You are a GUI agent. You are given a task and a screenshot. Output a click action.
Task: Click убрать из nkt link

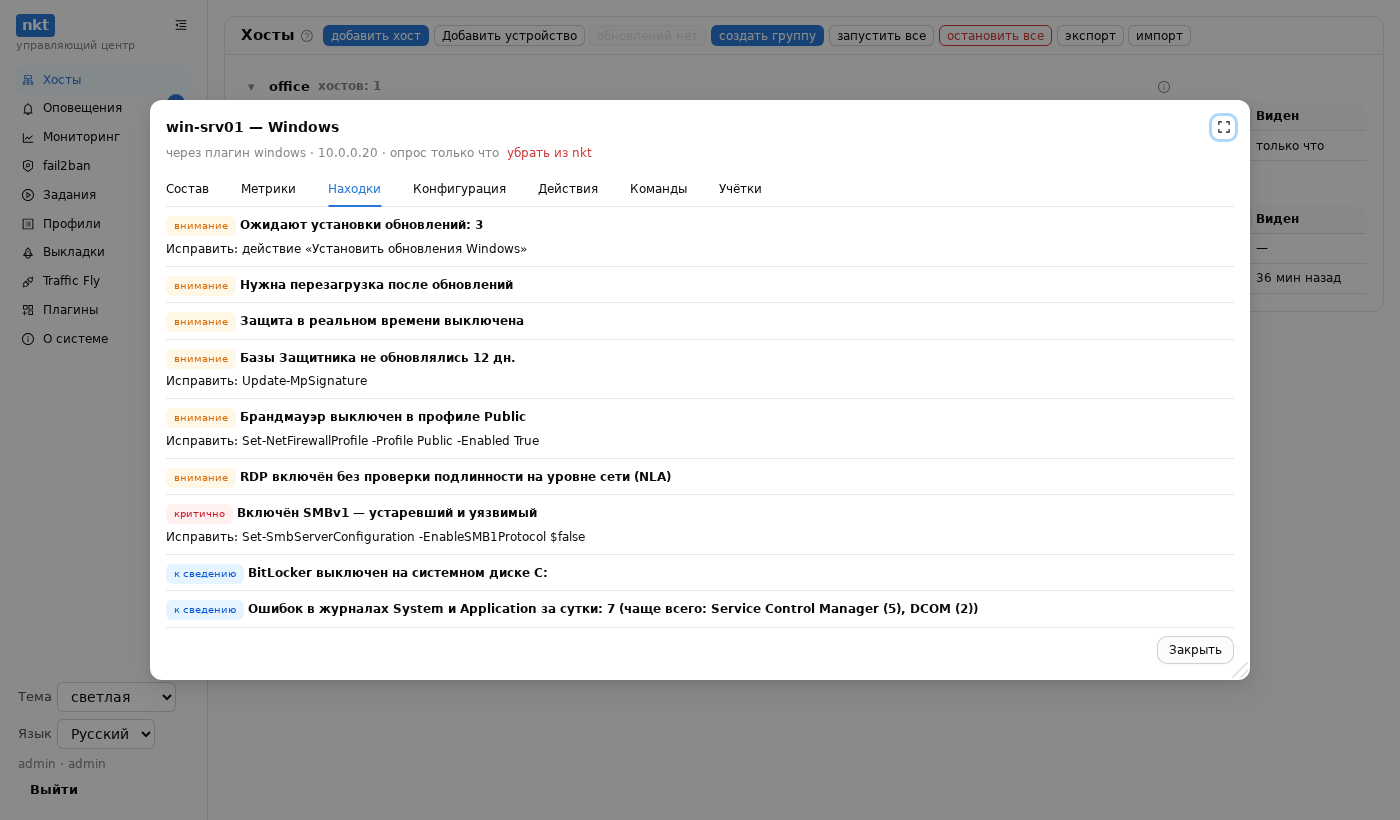549,153
